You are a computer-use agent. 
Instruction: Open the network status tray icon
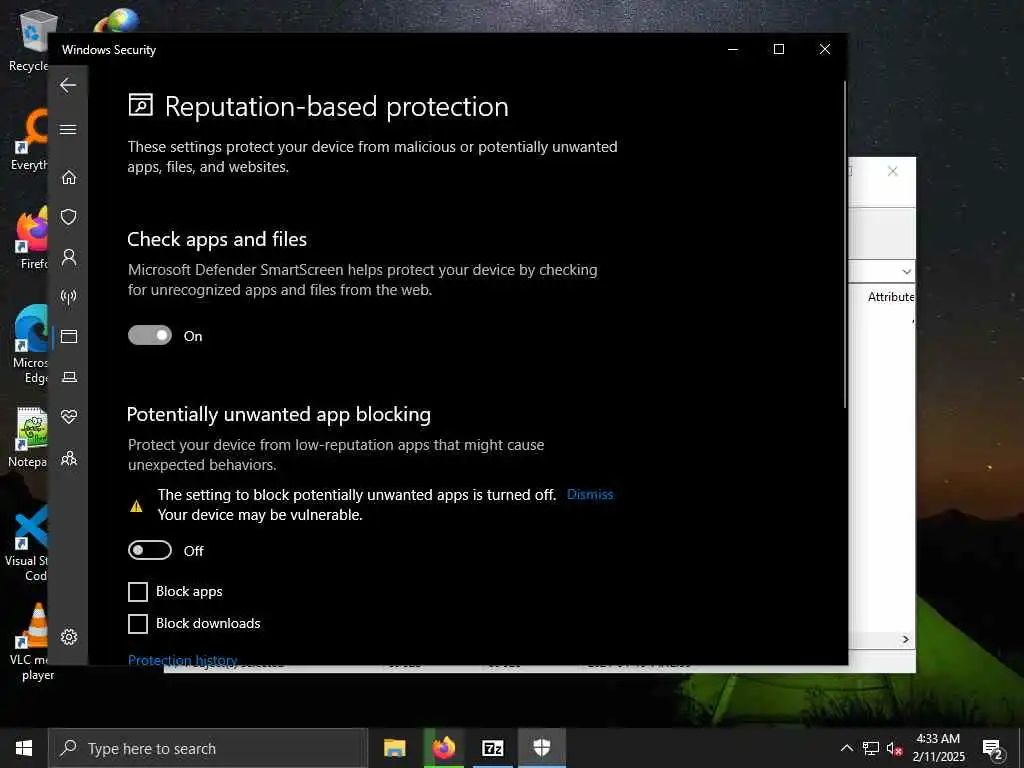pyautogui.click(x=871, y=748)
